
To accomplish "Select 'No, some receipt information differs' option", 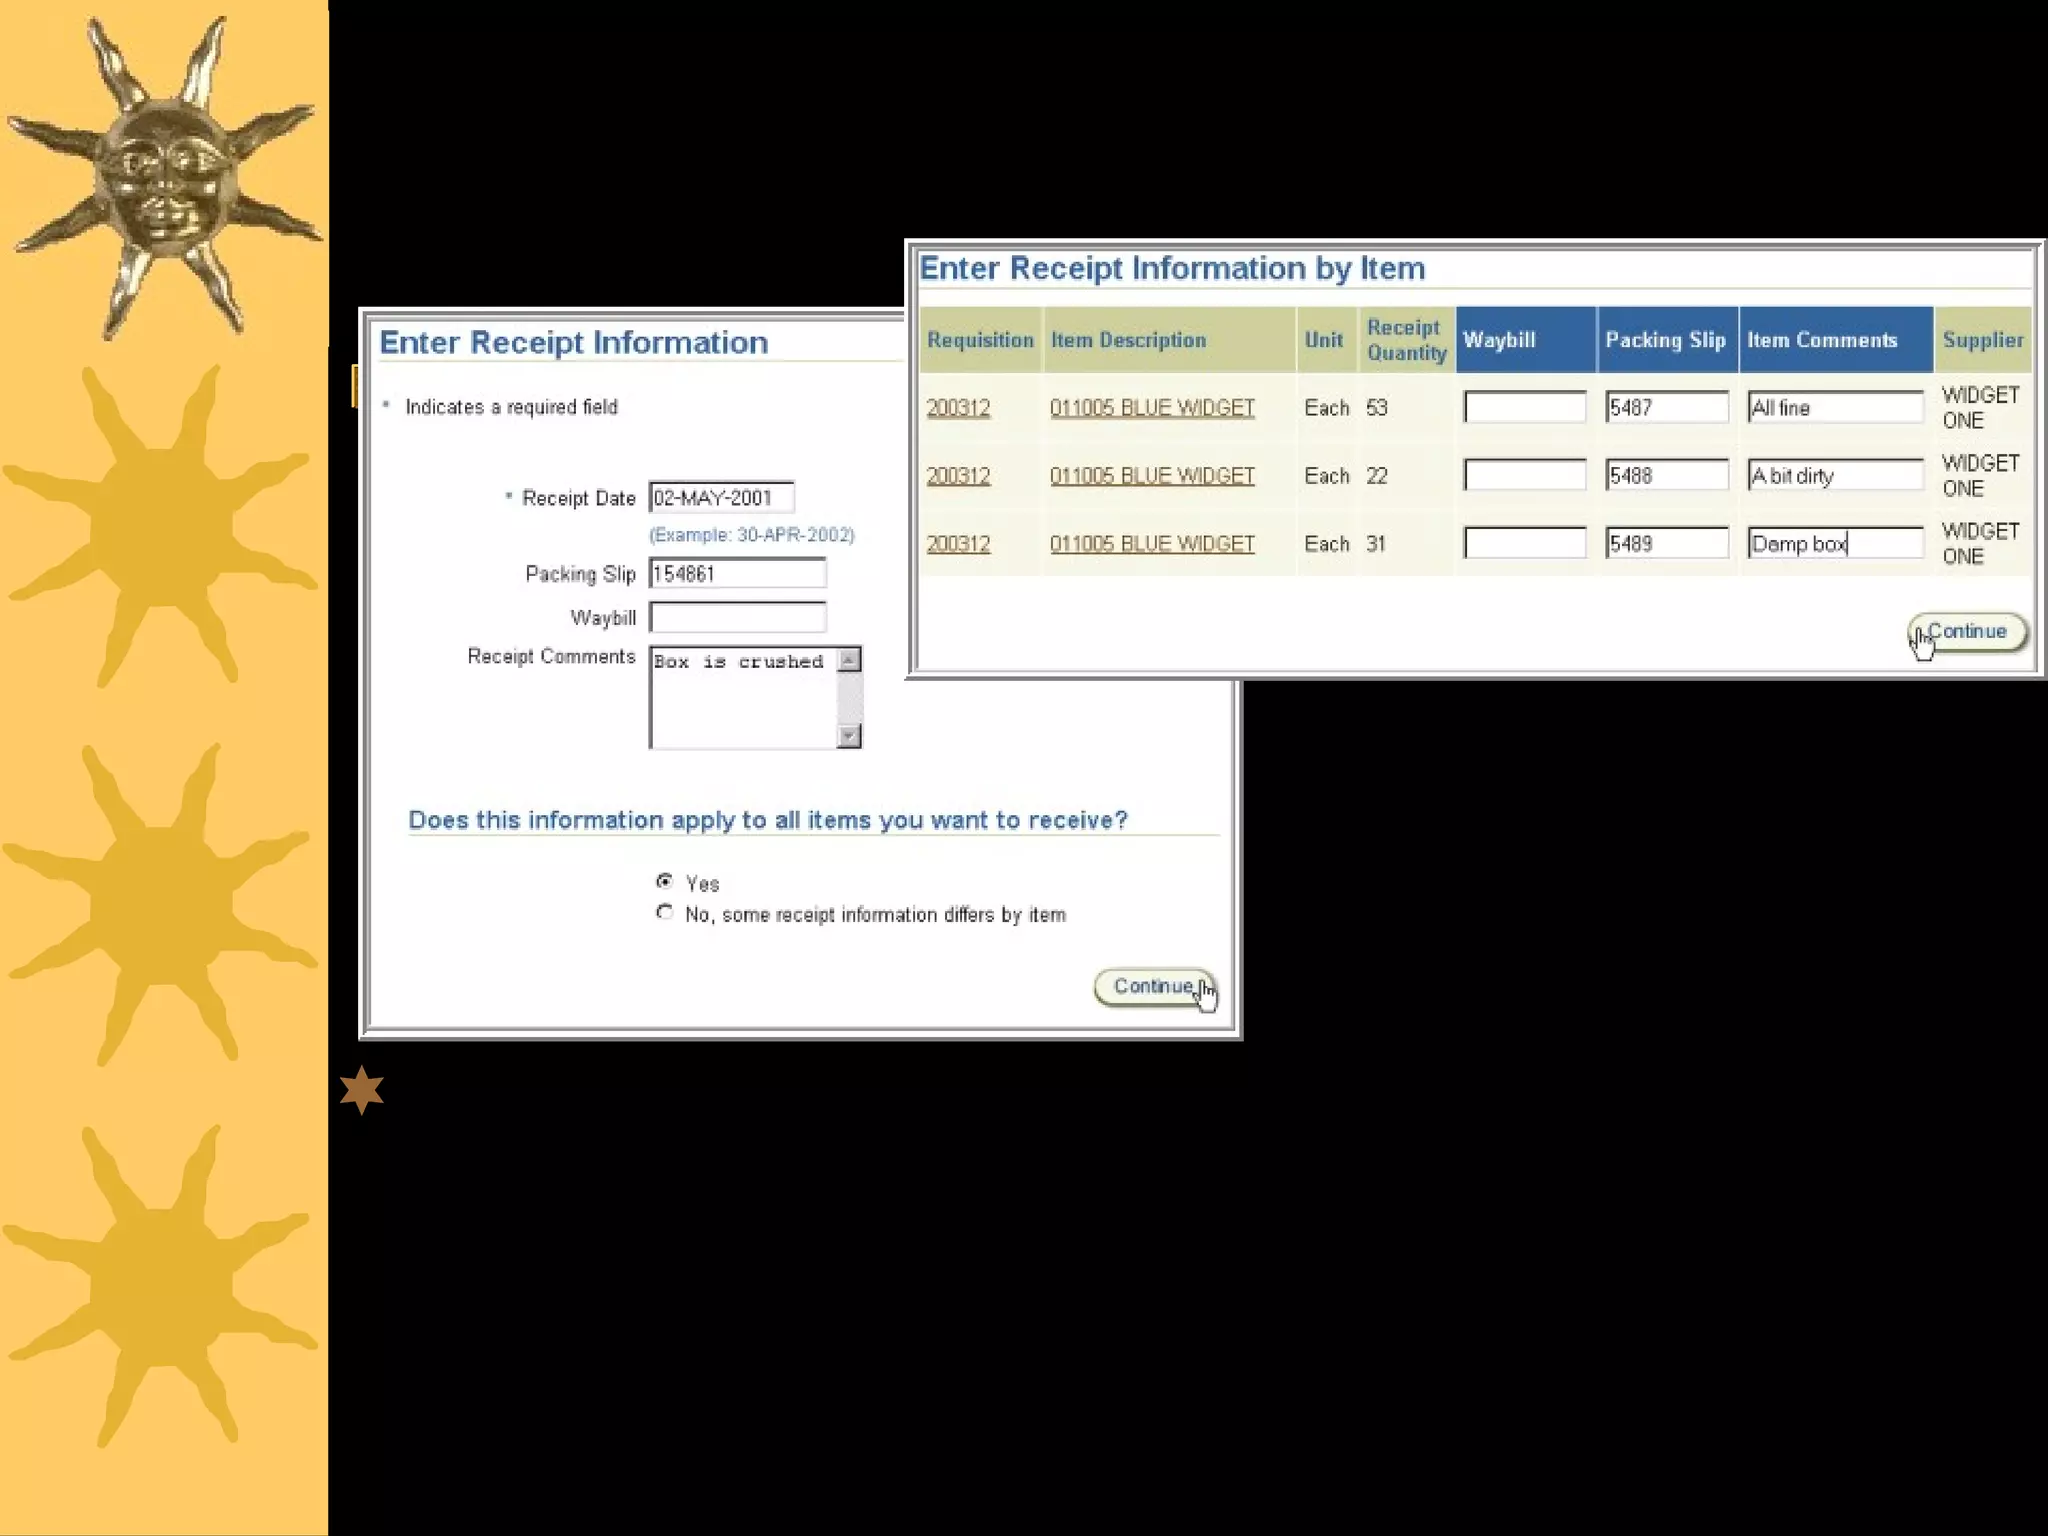I will 664,912.
